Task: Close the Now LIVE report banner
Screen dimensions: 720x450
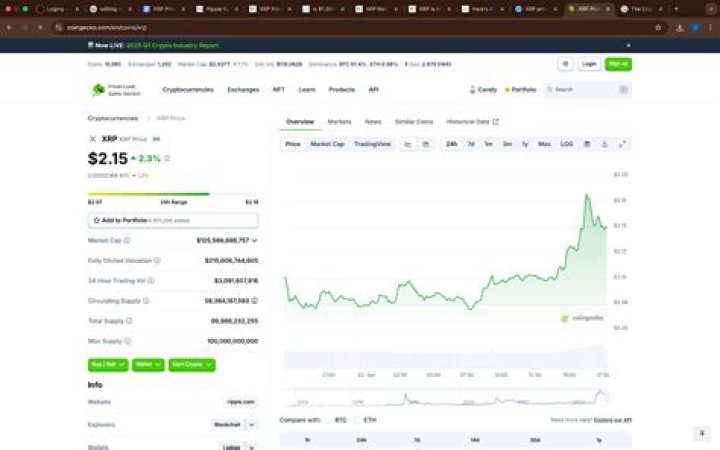Action: pos(628,45)
